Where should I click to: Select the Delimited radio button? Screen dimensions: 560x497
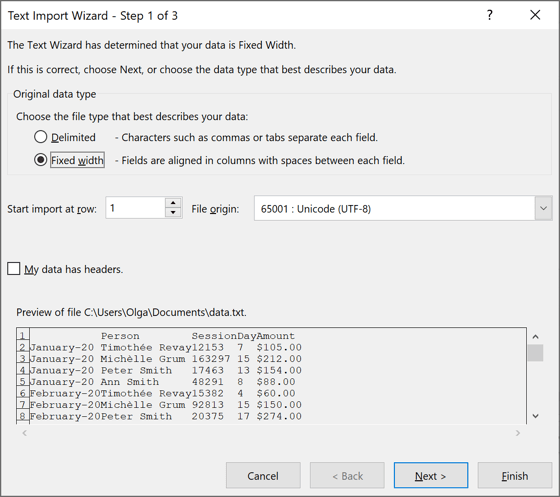click(40, 137)
